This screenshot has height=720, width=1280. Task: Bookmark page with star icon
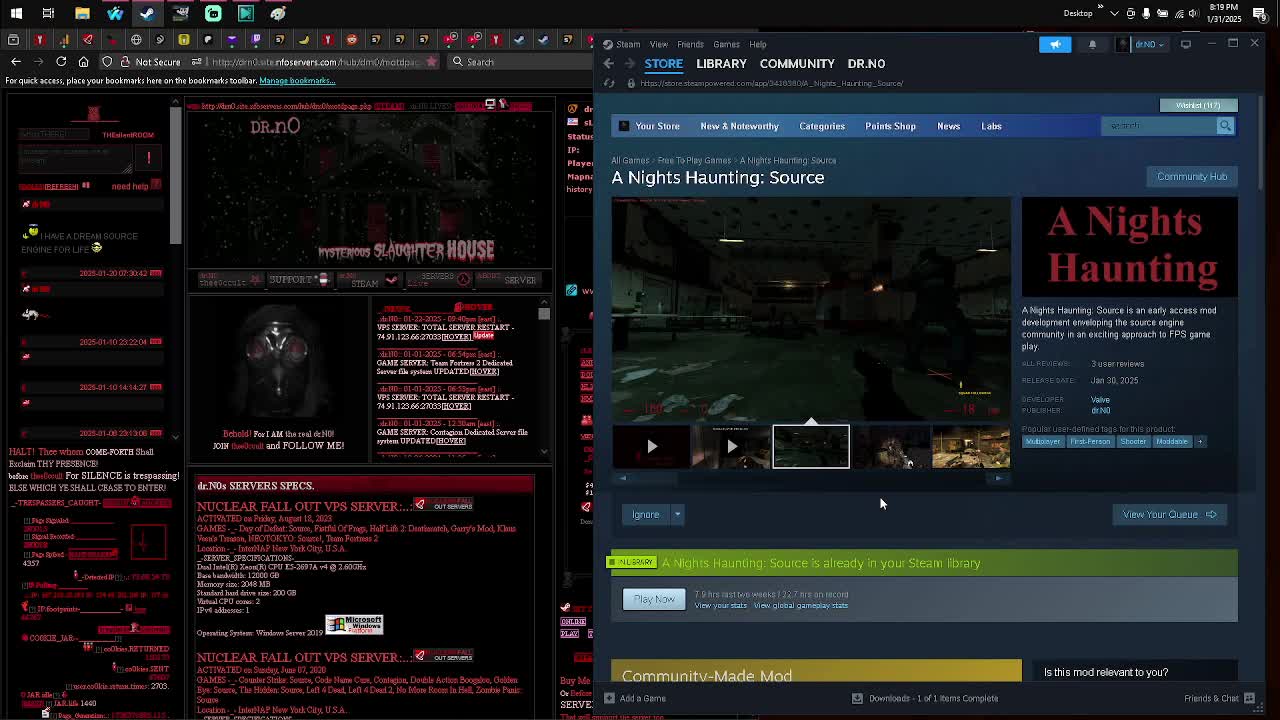(x=431, y=62)
